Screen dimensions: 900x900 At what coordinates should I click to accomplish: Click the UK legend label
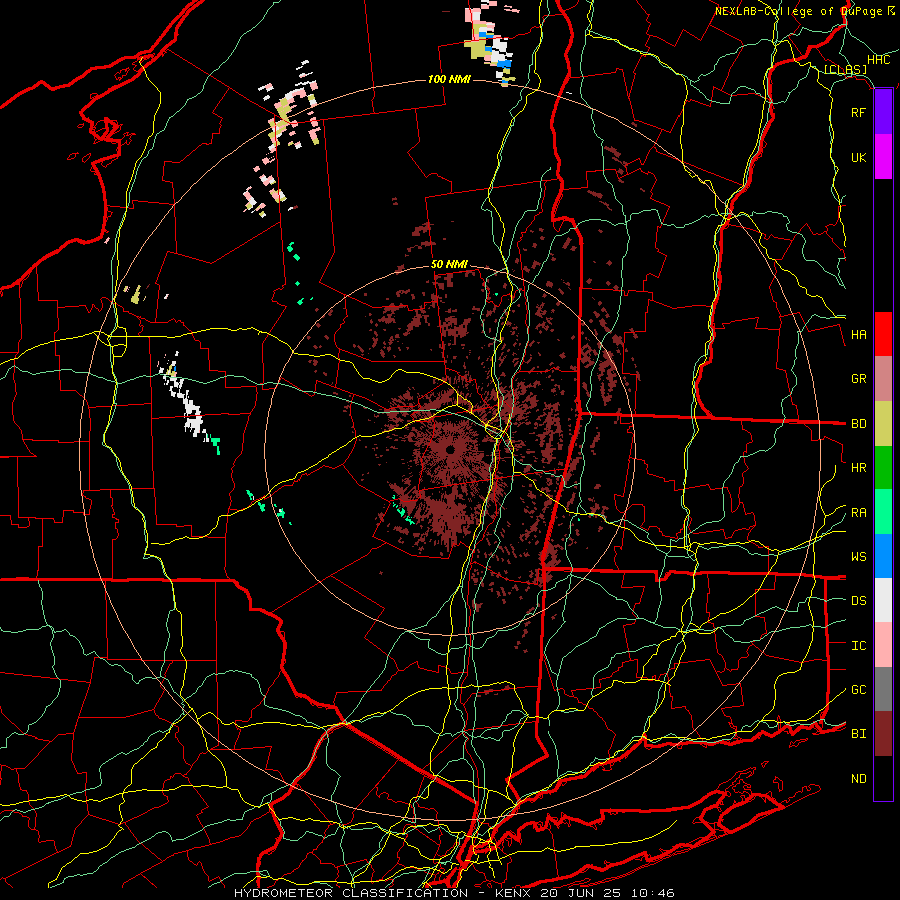pyautogui.click(x=858, y=157)
